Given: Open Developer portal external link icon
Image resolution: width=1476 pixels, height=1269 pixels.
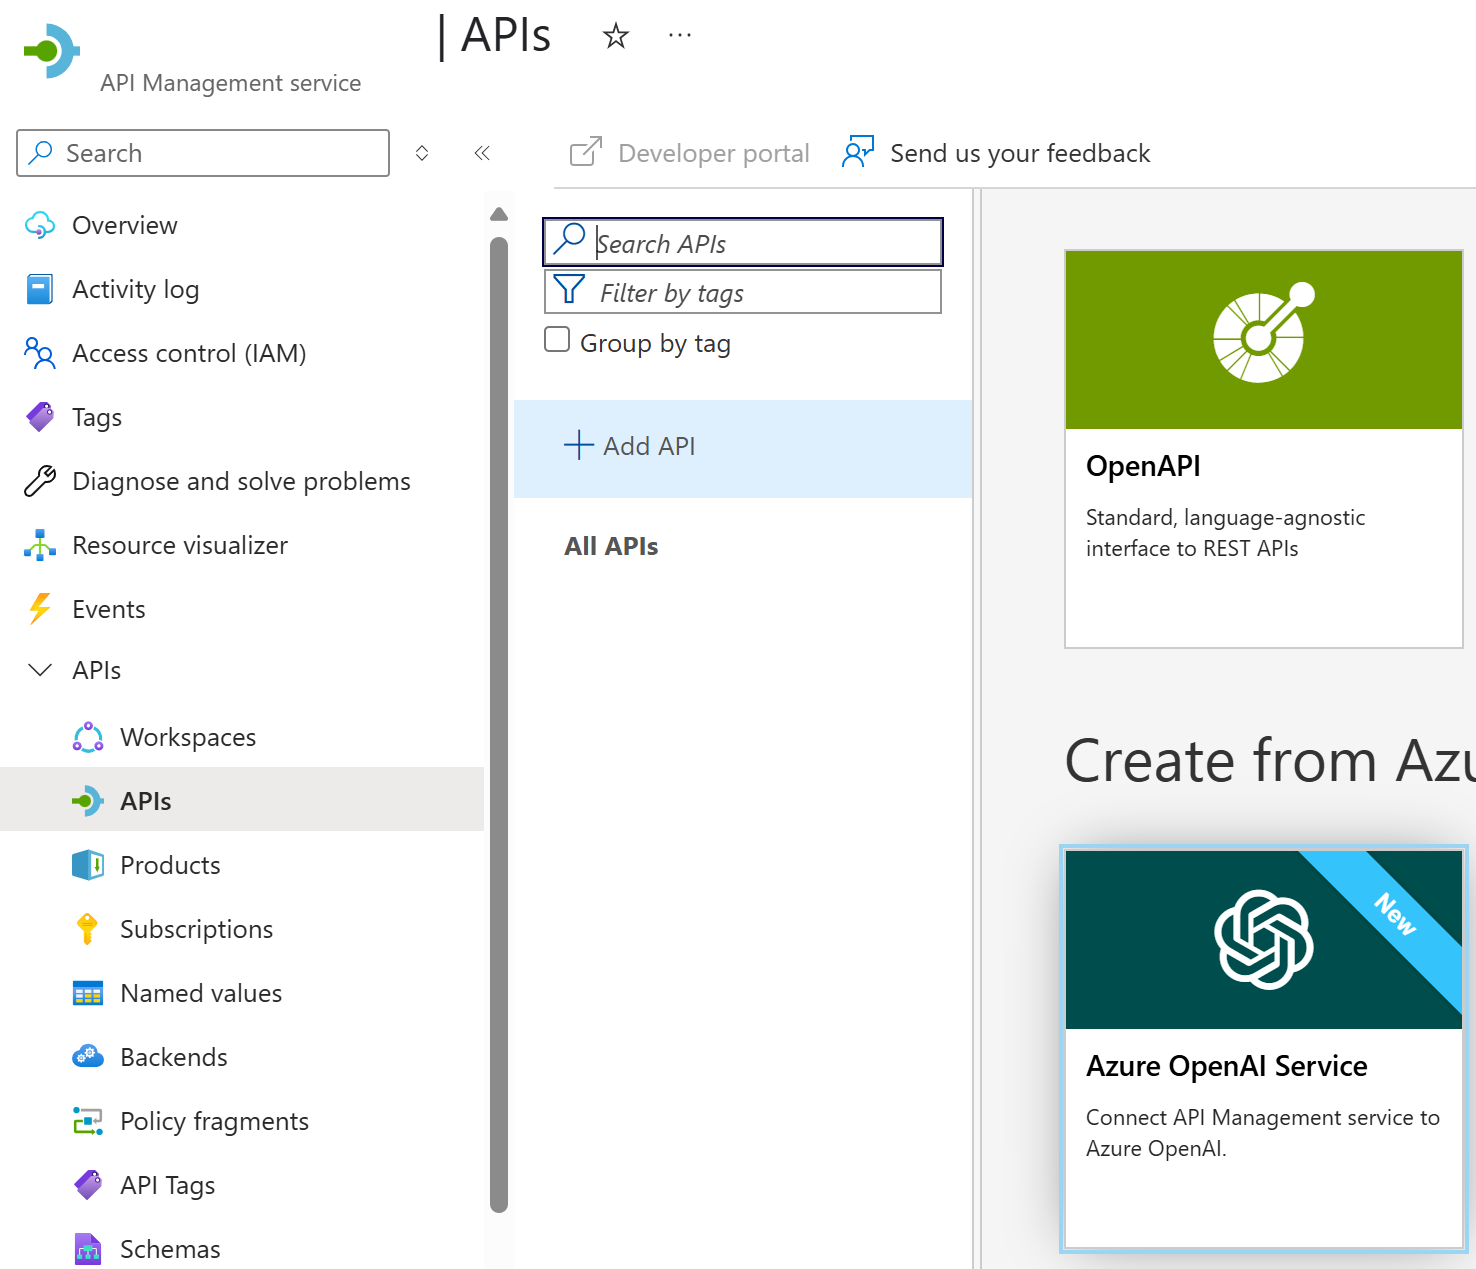Looking at the screenshot, I should tap(586, 152).
